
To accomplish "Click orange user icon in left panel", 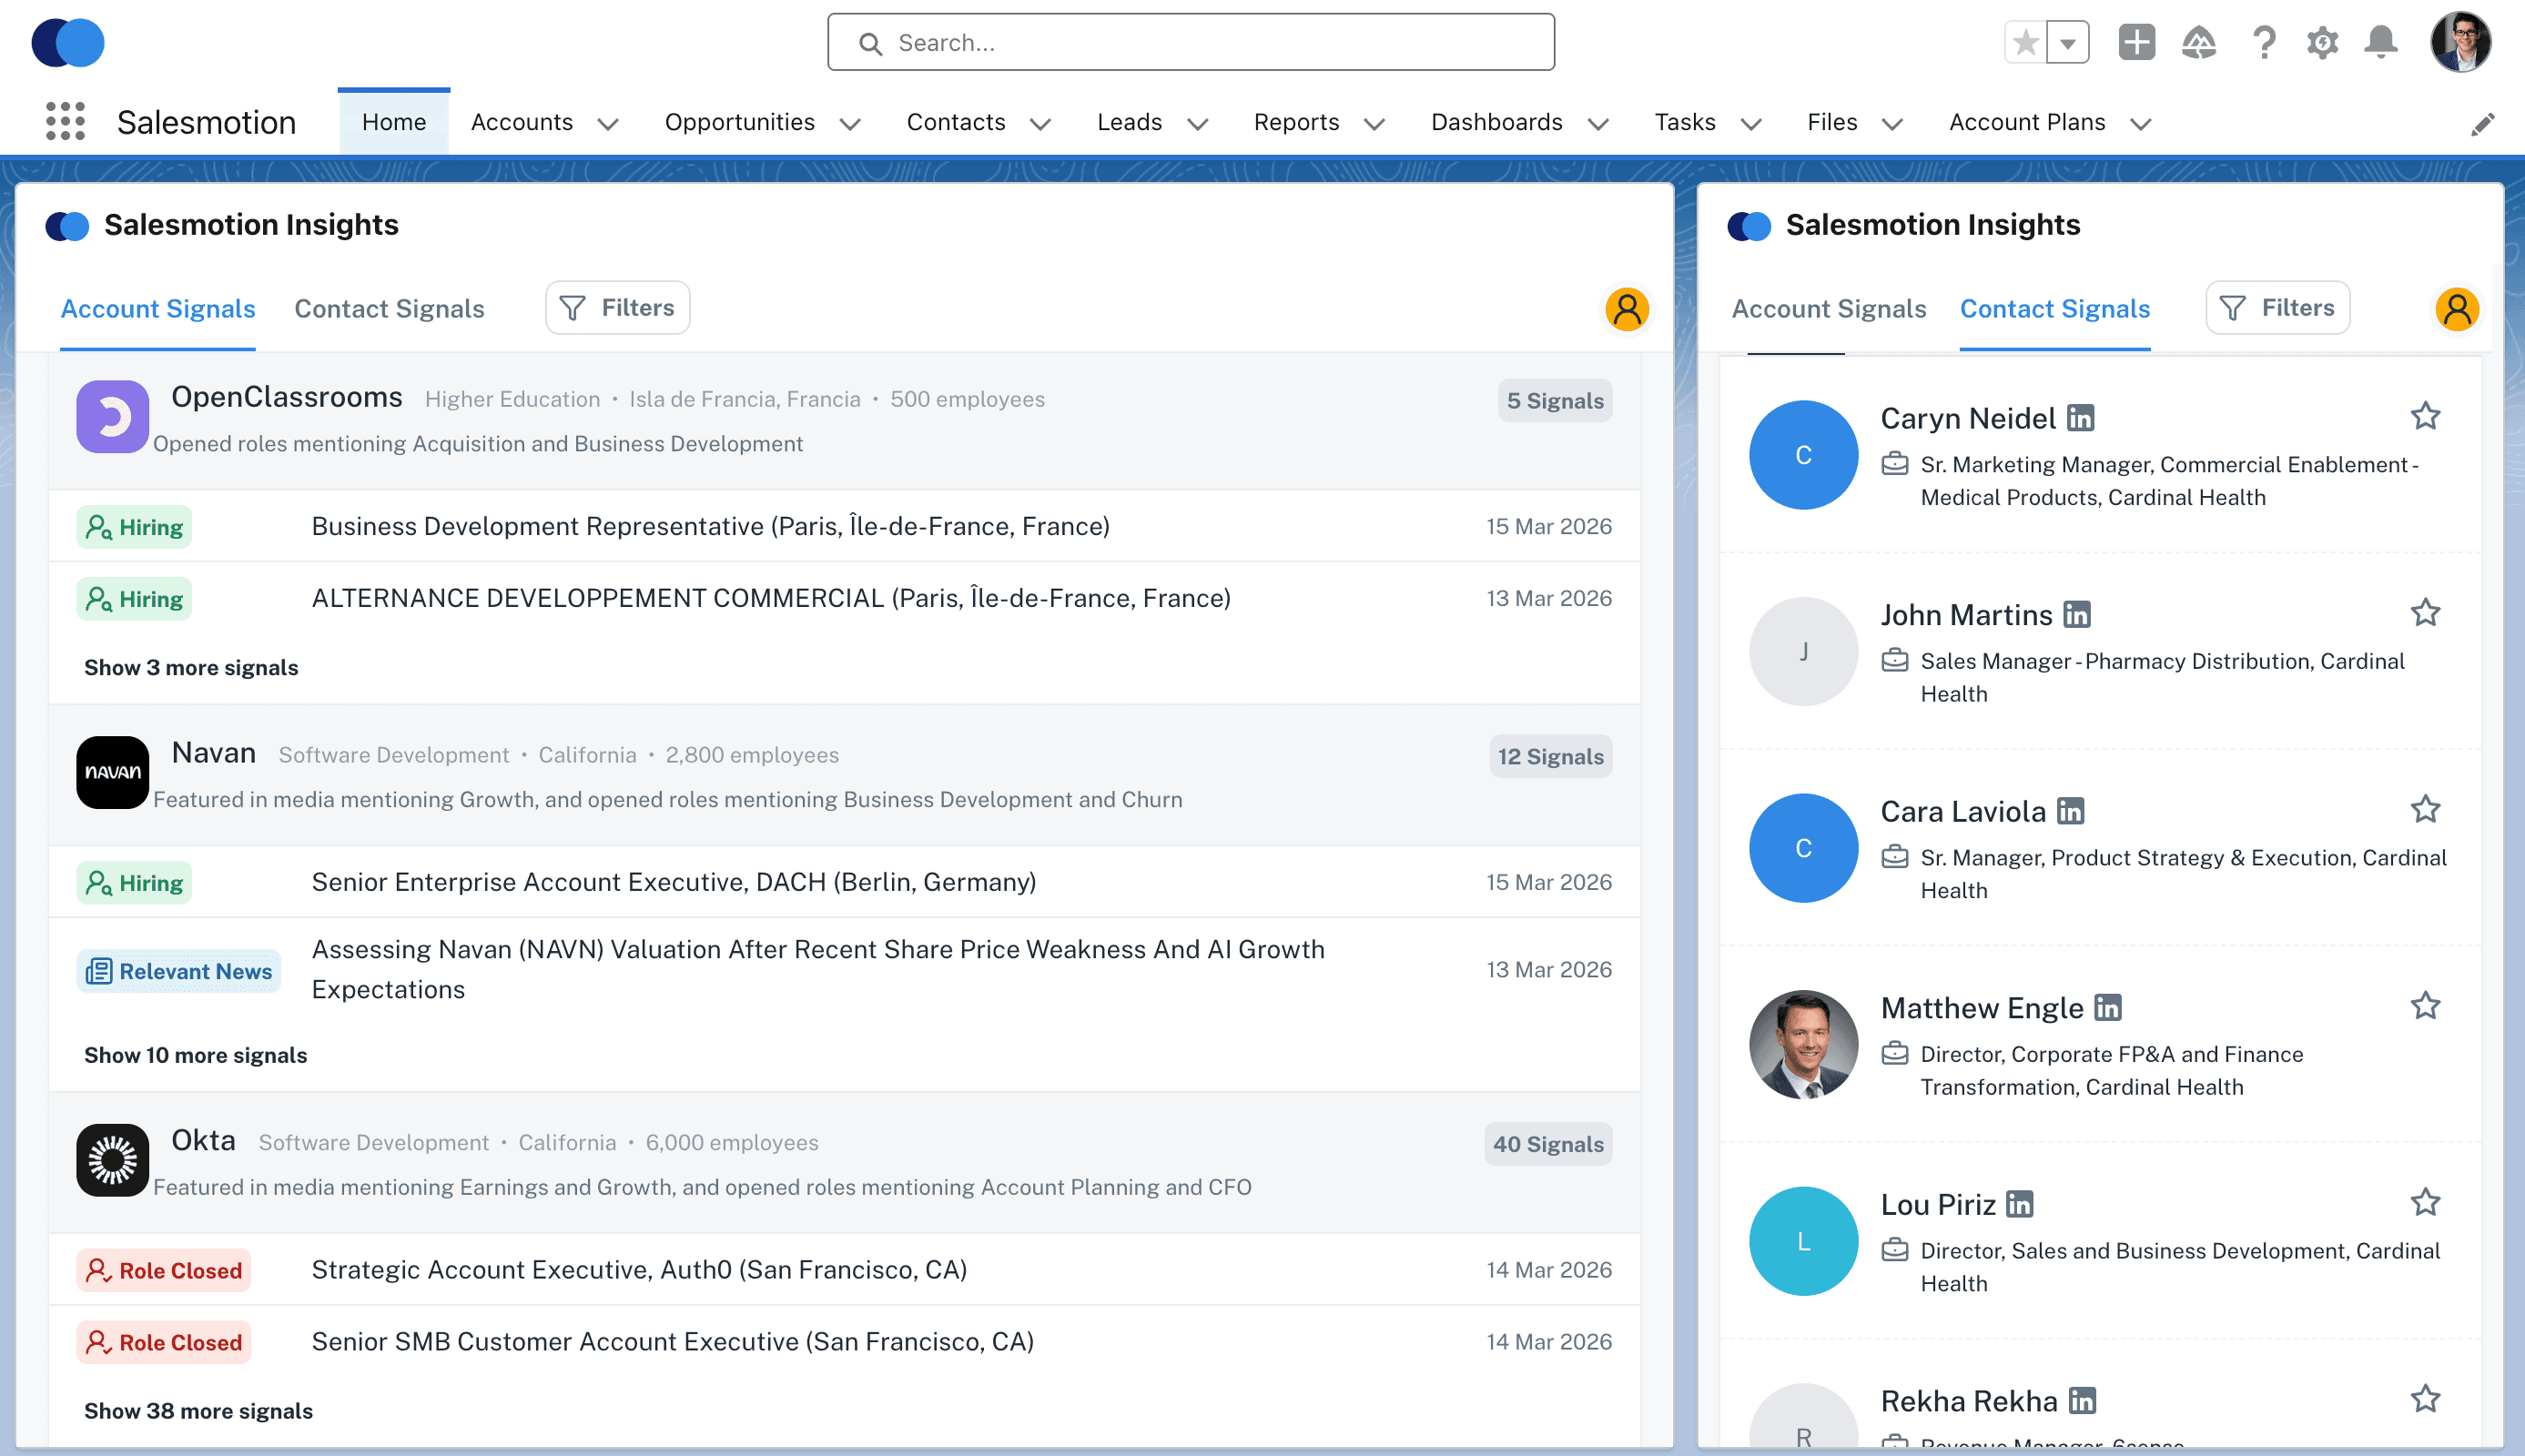I will point(1627,310).
